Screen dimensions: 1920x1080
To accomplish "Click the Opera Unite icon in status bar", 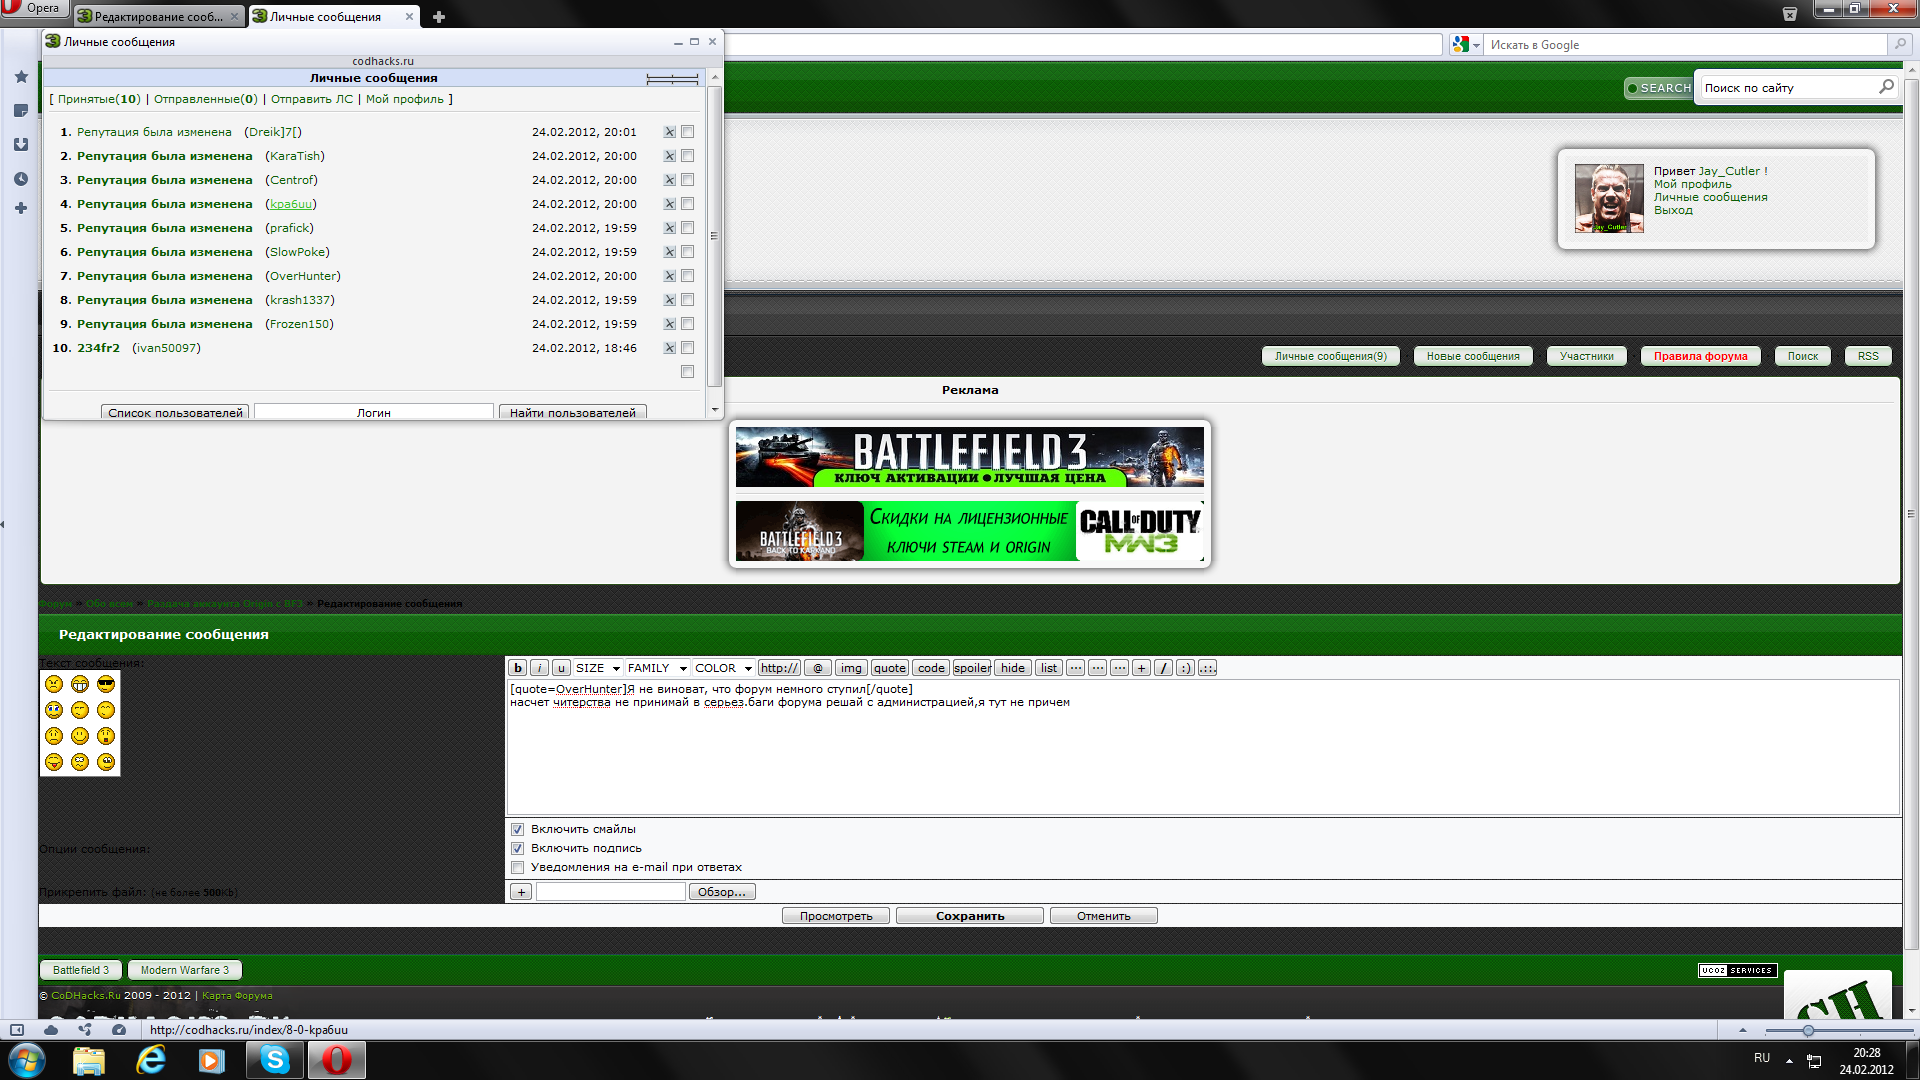I will [x=85, y=1030].
